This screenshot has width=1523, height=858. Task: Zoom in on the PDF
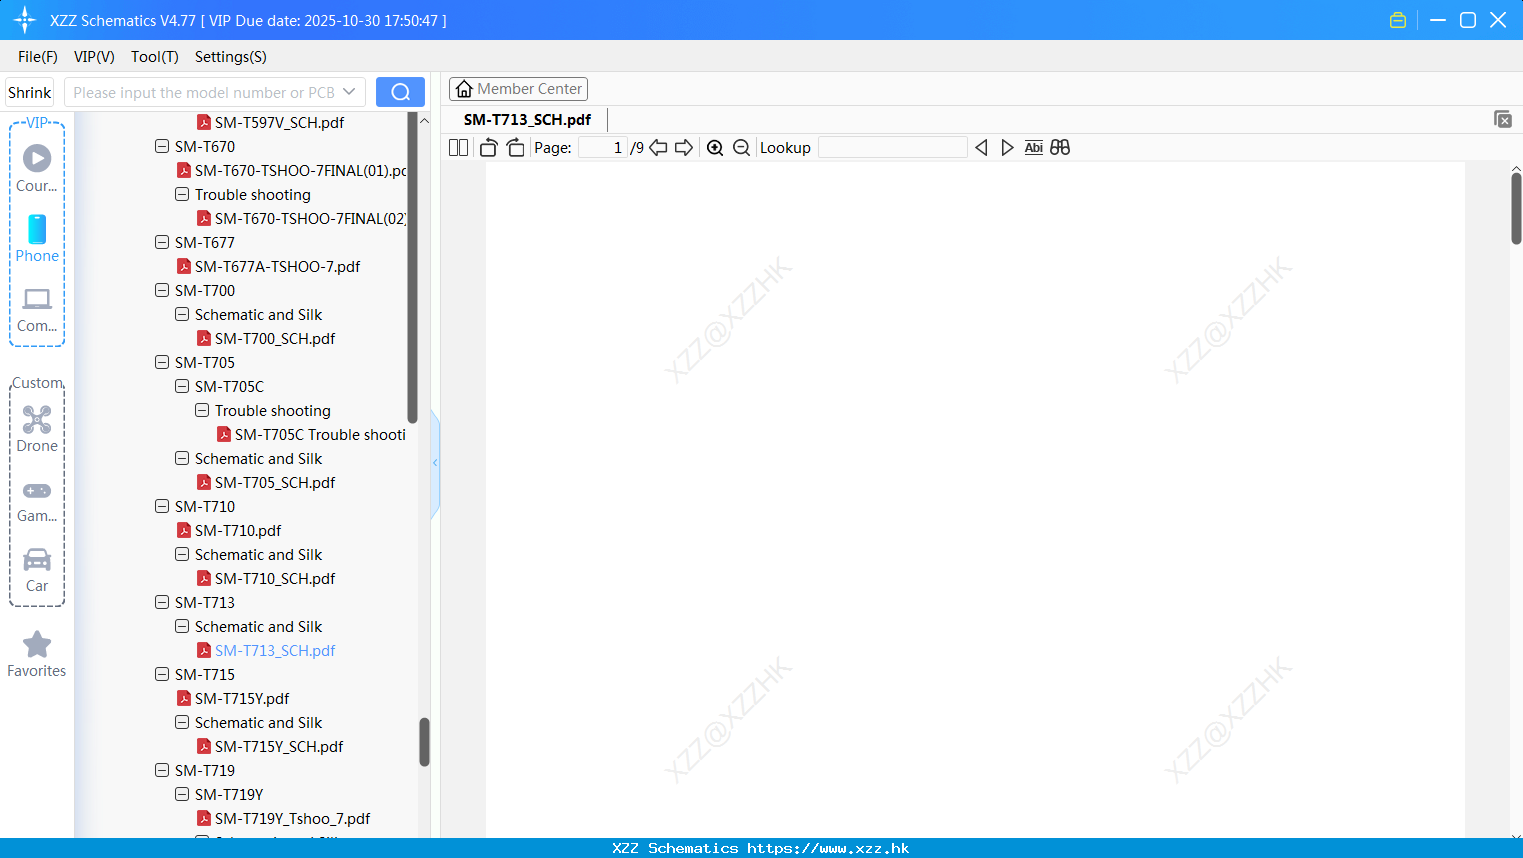click(x=715, y=148)
